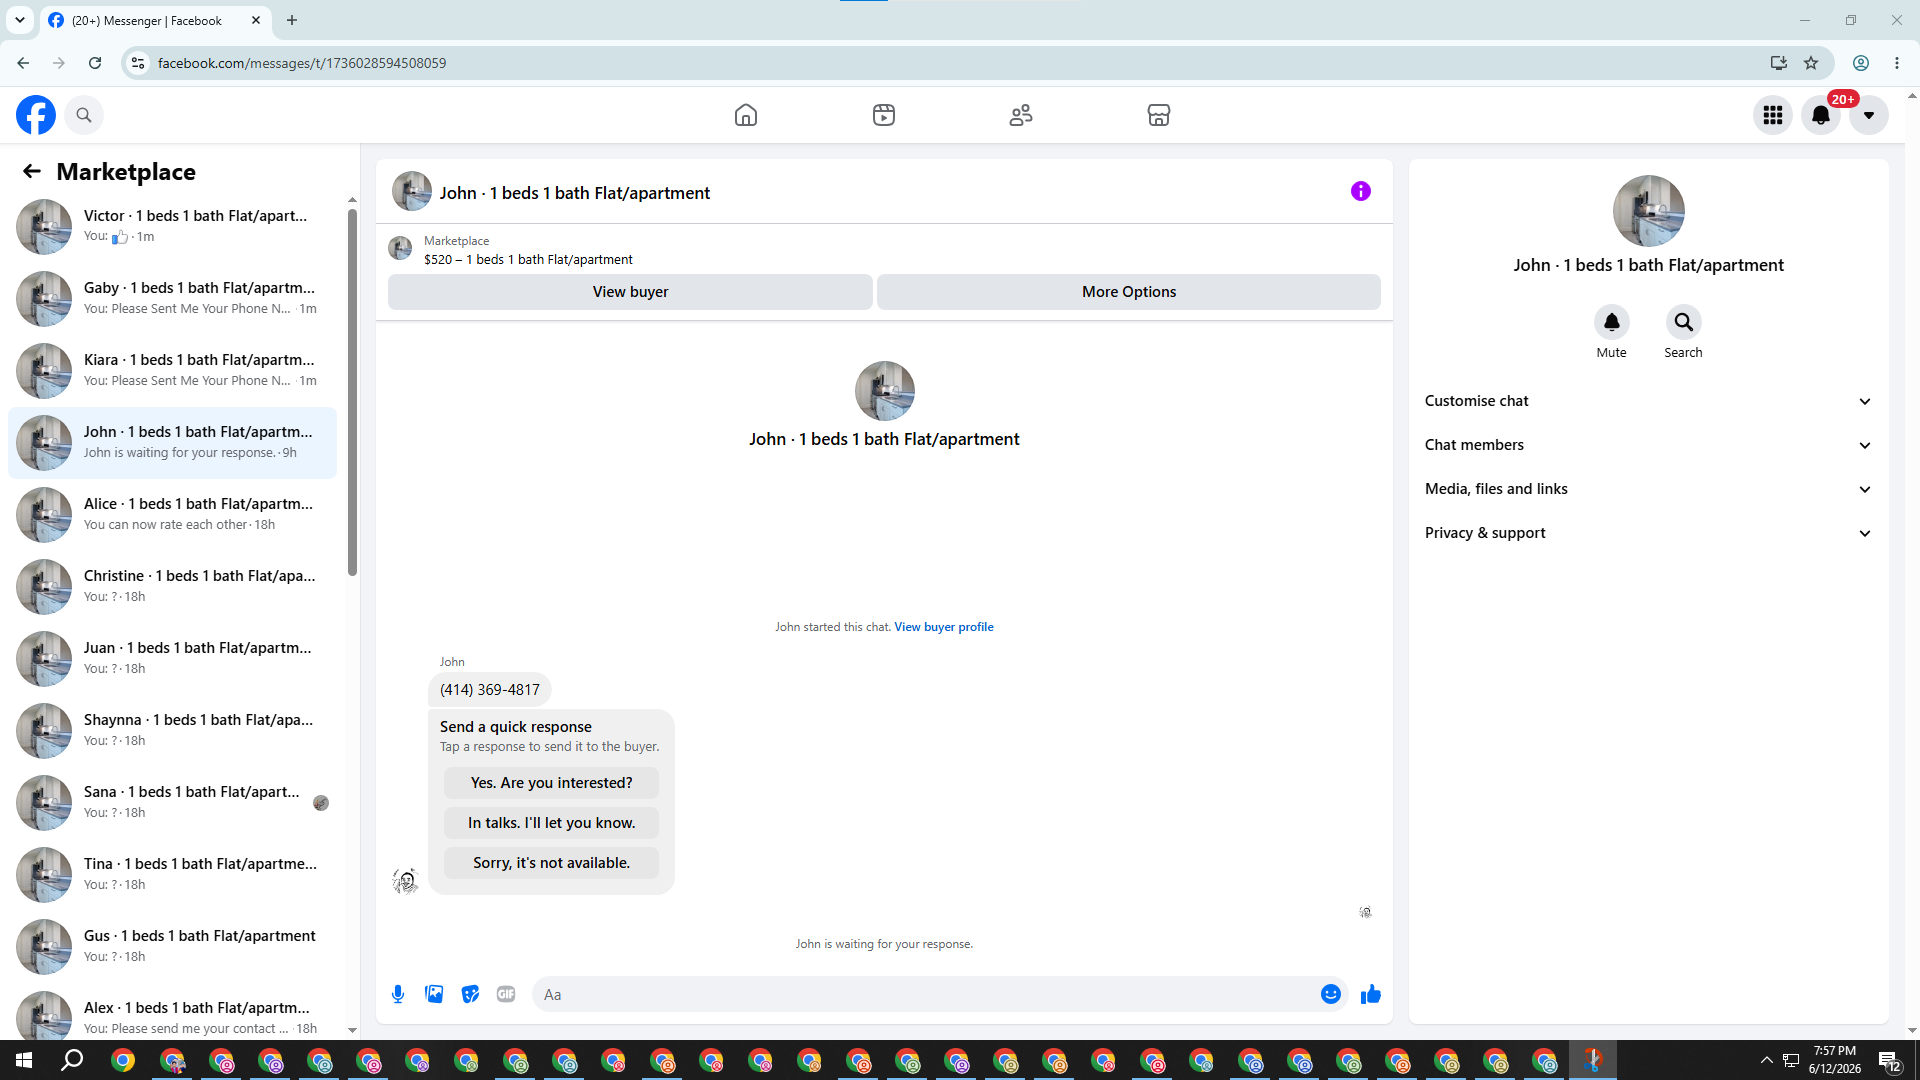Image resolution: width=1920 pixels, height=1080 pixels.
Task: Select John's conversation in the chat list
Action: click(x=172, y=443)
